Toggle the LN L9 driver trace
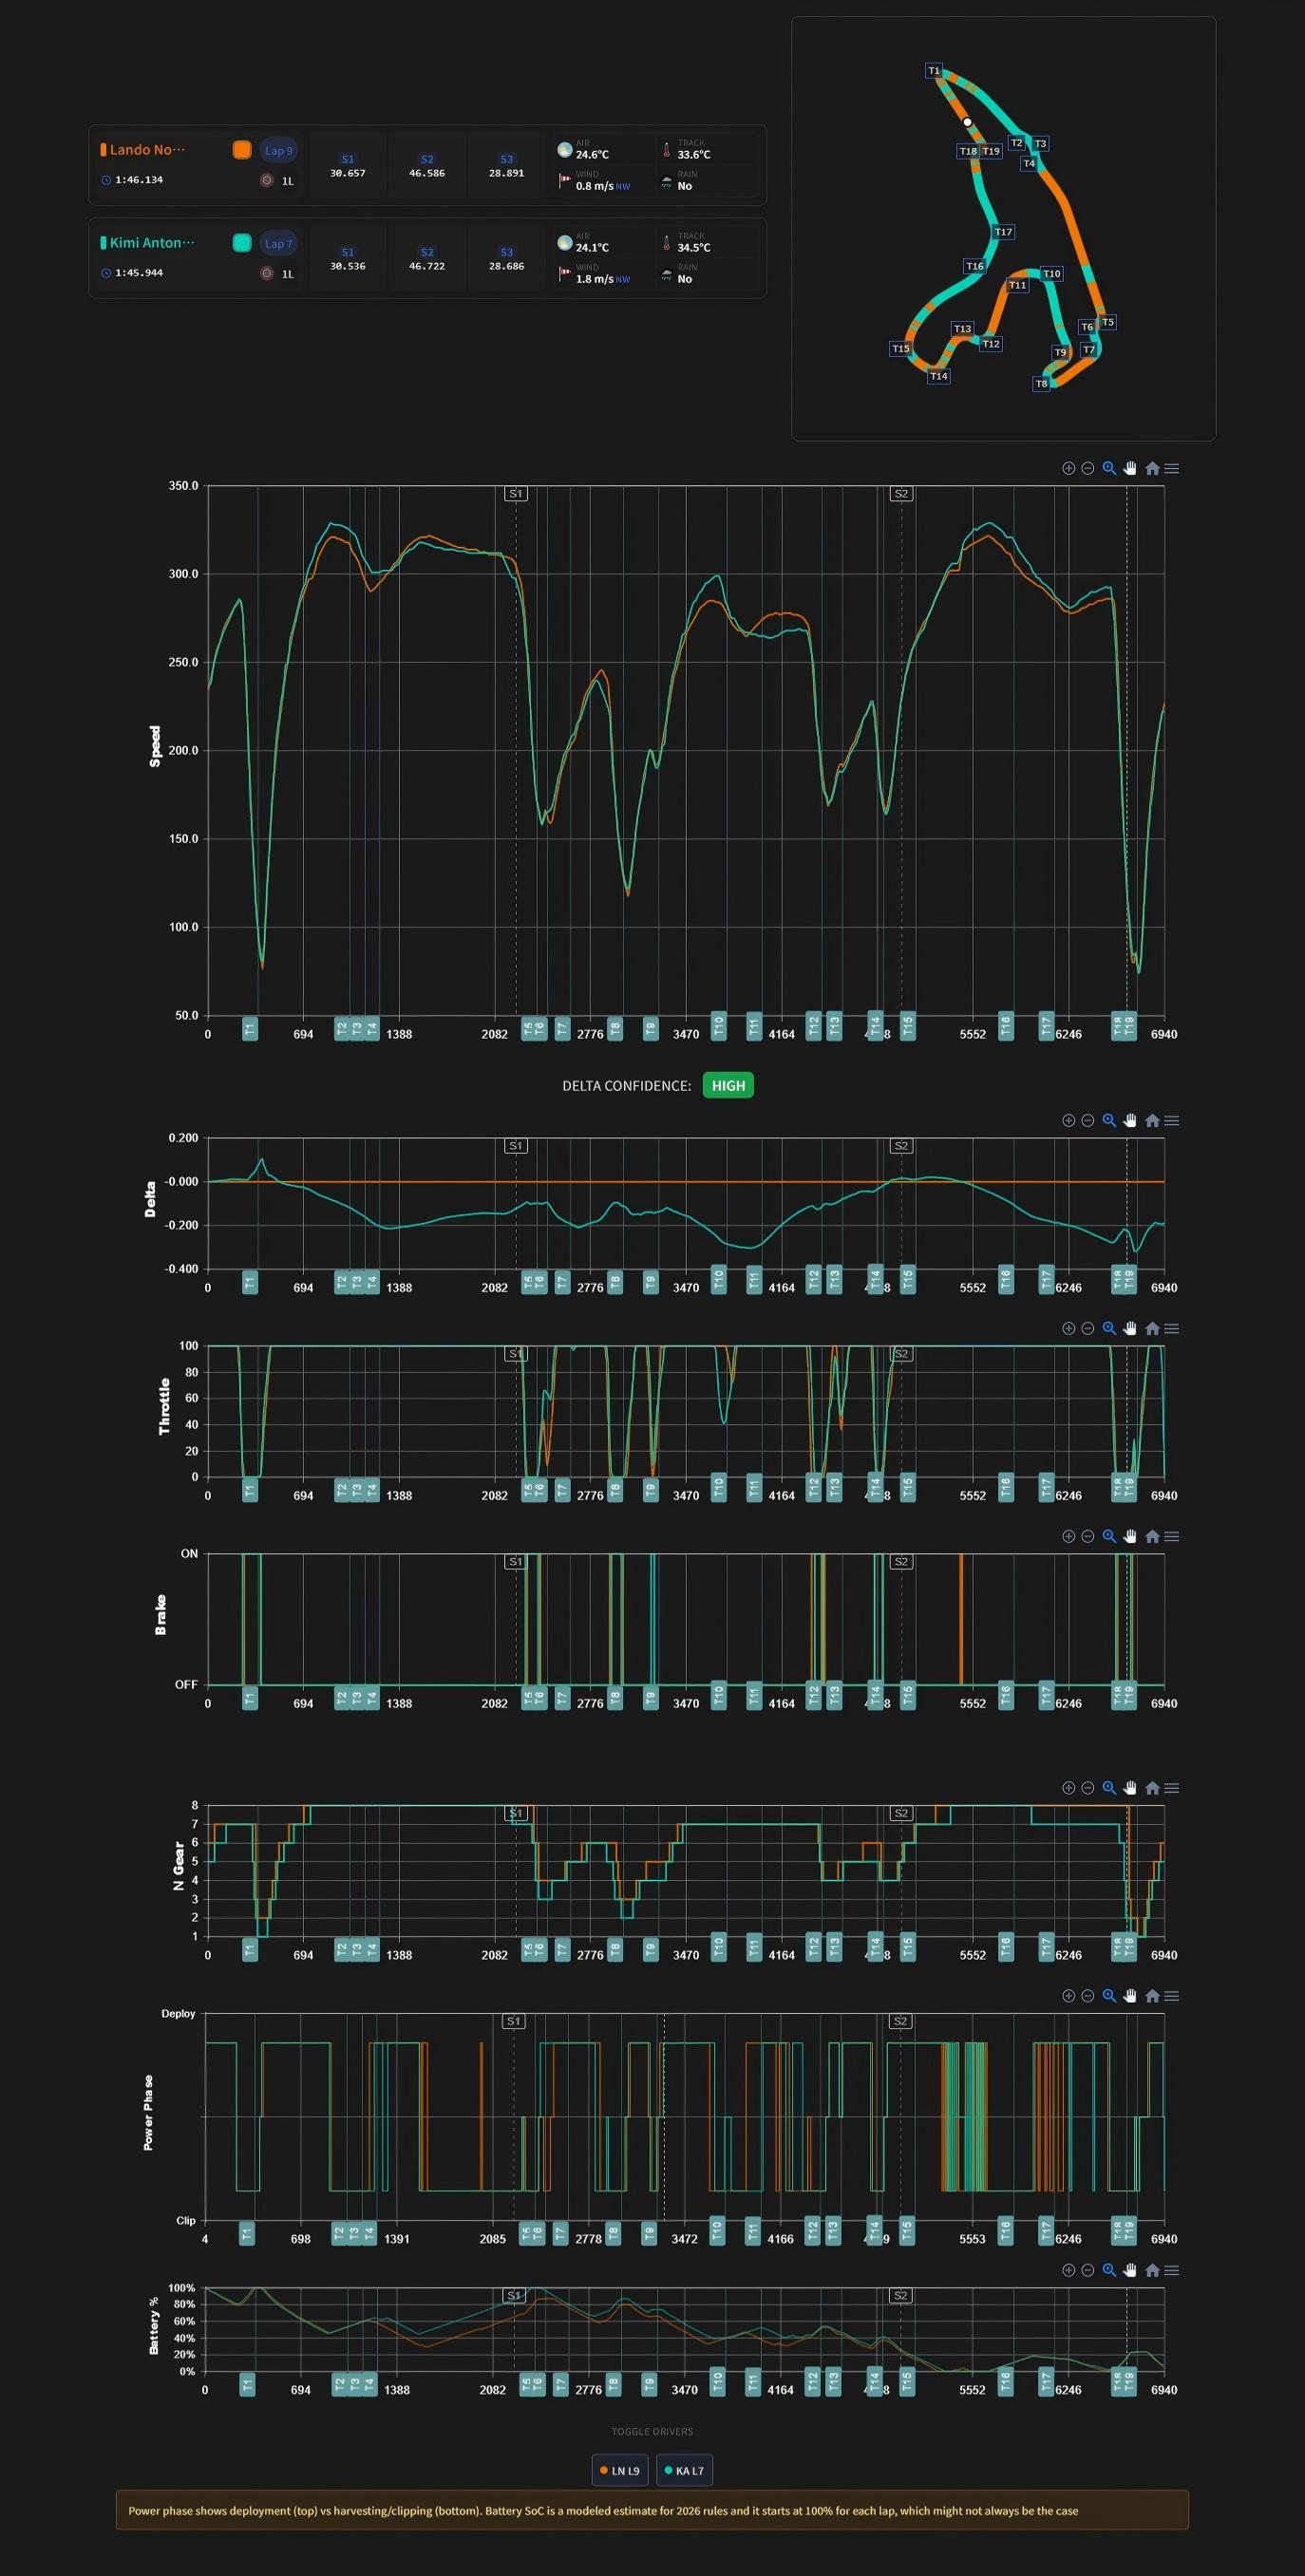 (x=620, y=2470)
